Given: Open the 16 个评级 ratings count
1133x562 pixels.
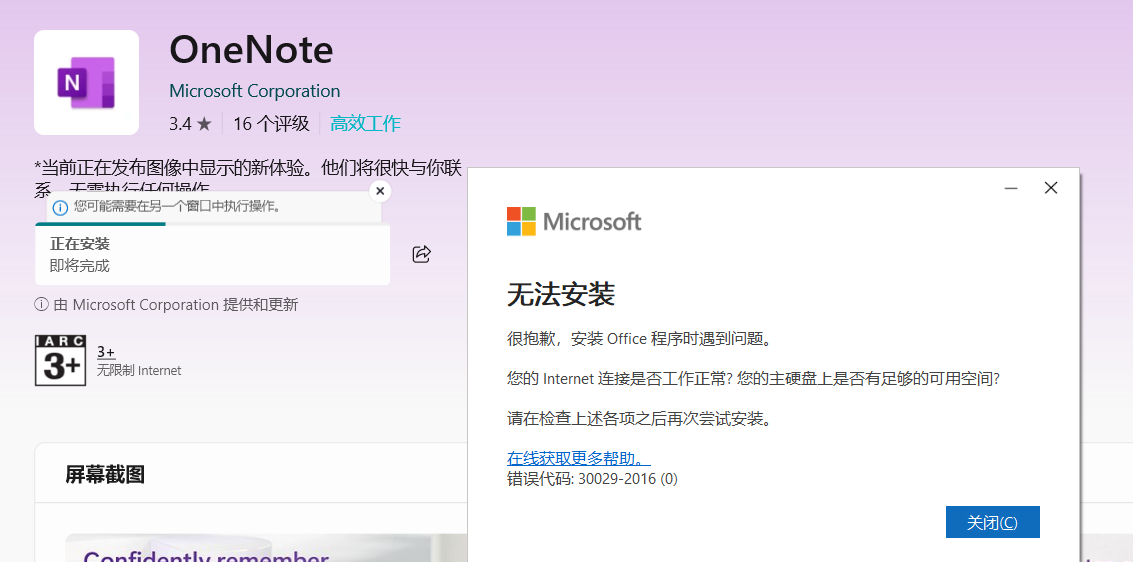Looking at the screenshot, I should (x=271, y=124).
